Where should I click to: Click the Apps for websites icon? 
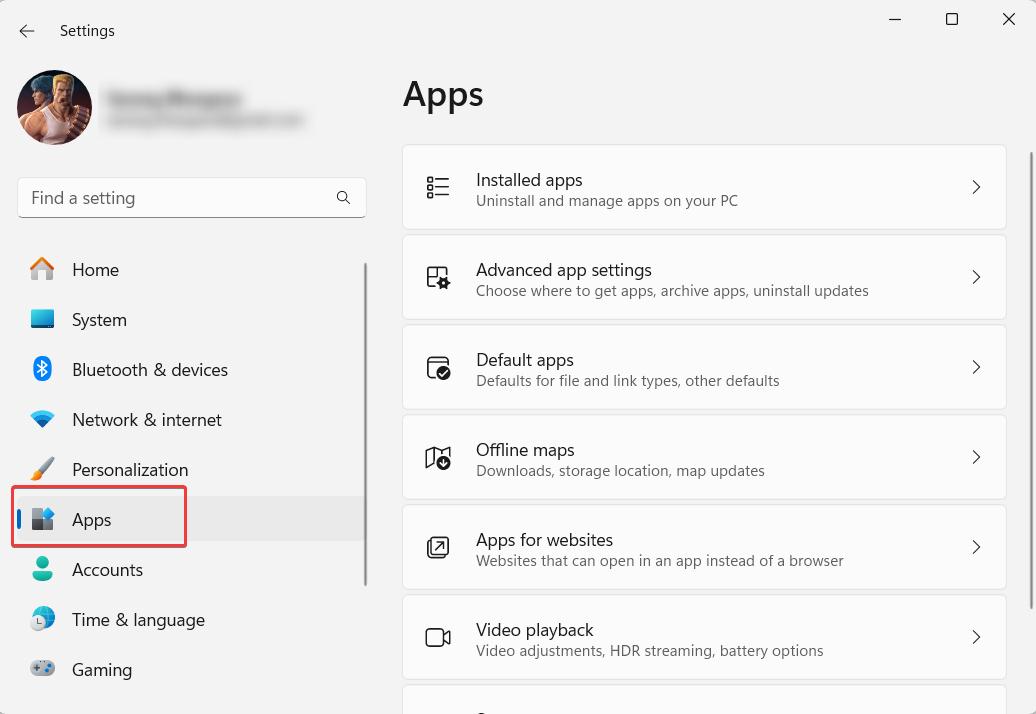pyautogui.click(x=438, y=546)
